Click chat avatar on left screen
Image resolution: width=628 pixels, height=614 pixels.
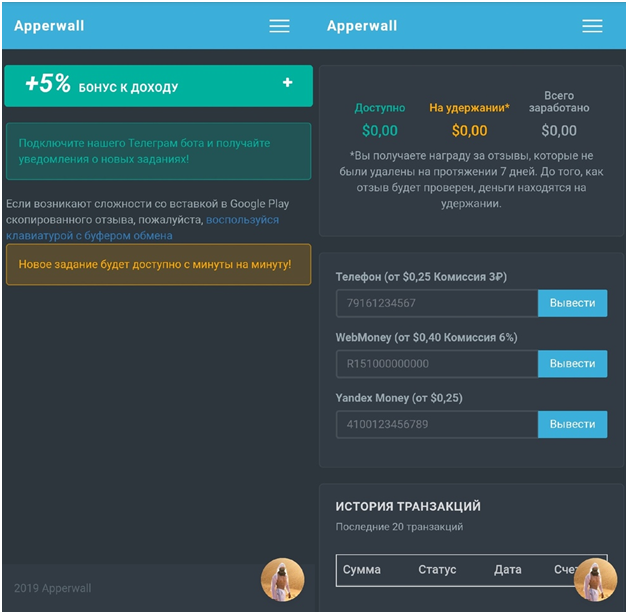pos(282,580)
